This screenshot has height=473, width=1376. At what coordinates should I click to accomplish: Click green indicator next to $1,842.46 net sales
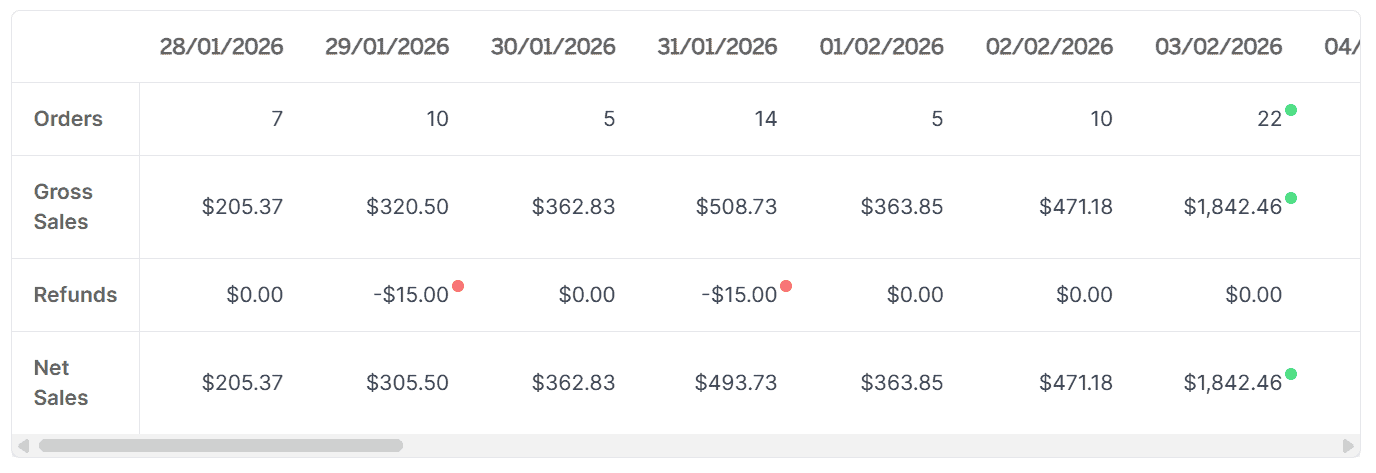pos(1291,374)
